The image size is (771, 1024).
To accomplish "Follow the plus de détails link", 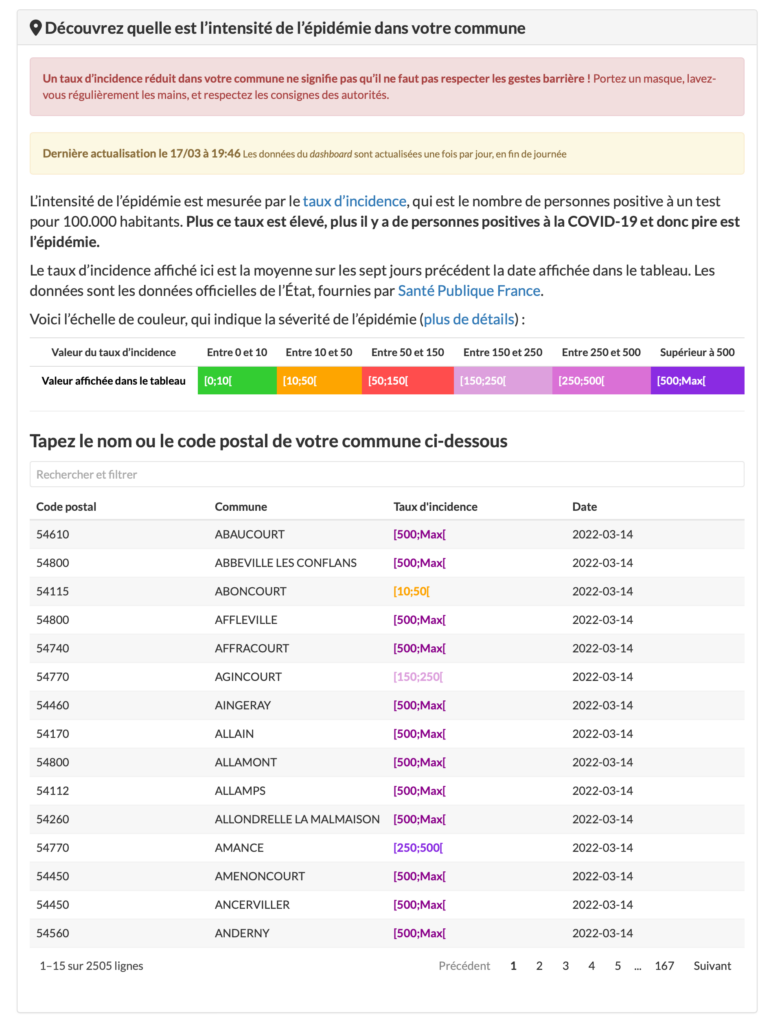I will [x=469, y=319].
